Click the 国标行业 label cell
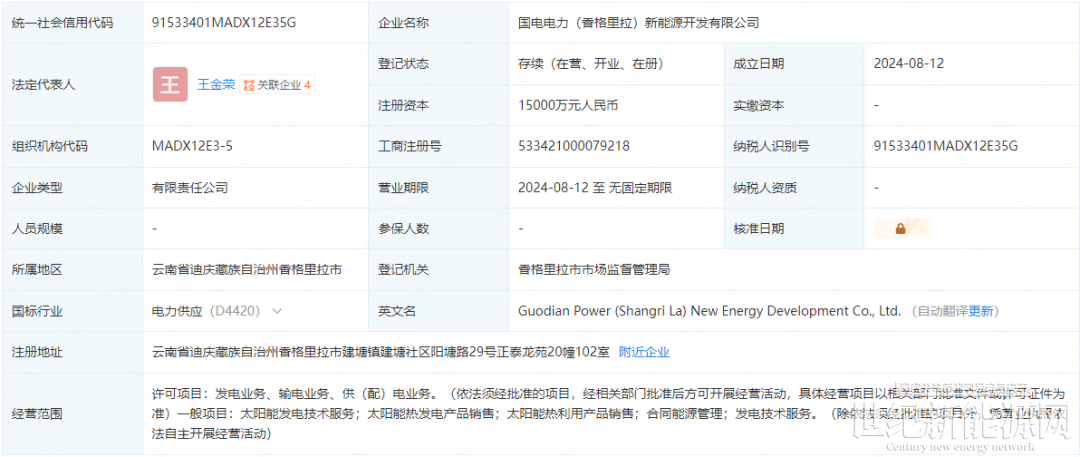Image resolution: width=1080 pixels, height=457 pixels. pos(72,311)
